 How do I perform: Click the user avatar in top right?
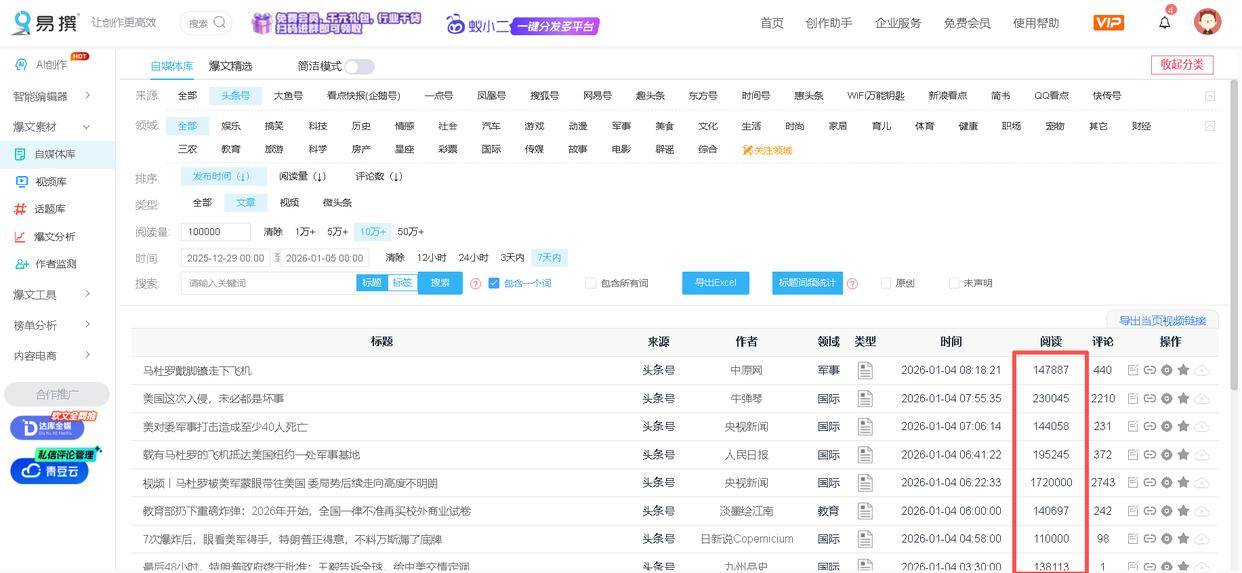pos(1208,22)
